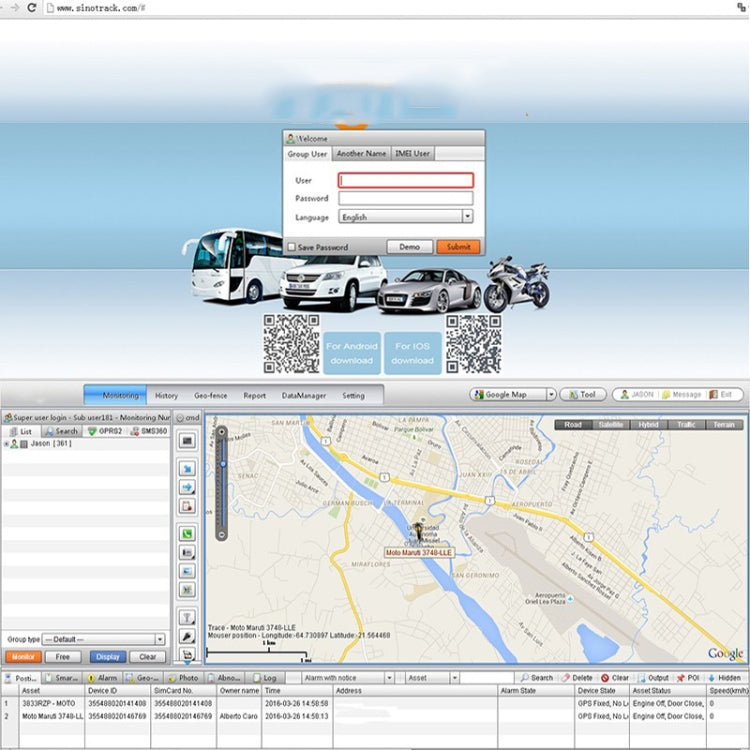This screenshot has width=750, height=750.
Task: Enable the Save Password checkbox
Action: [292, 247]
